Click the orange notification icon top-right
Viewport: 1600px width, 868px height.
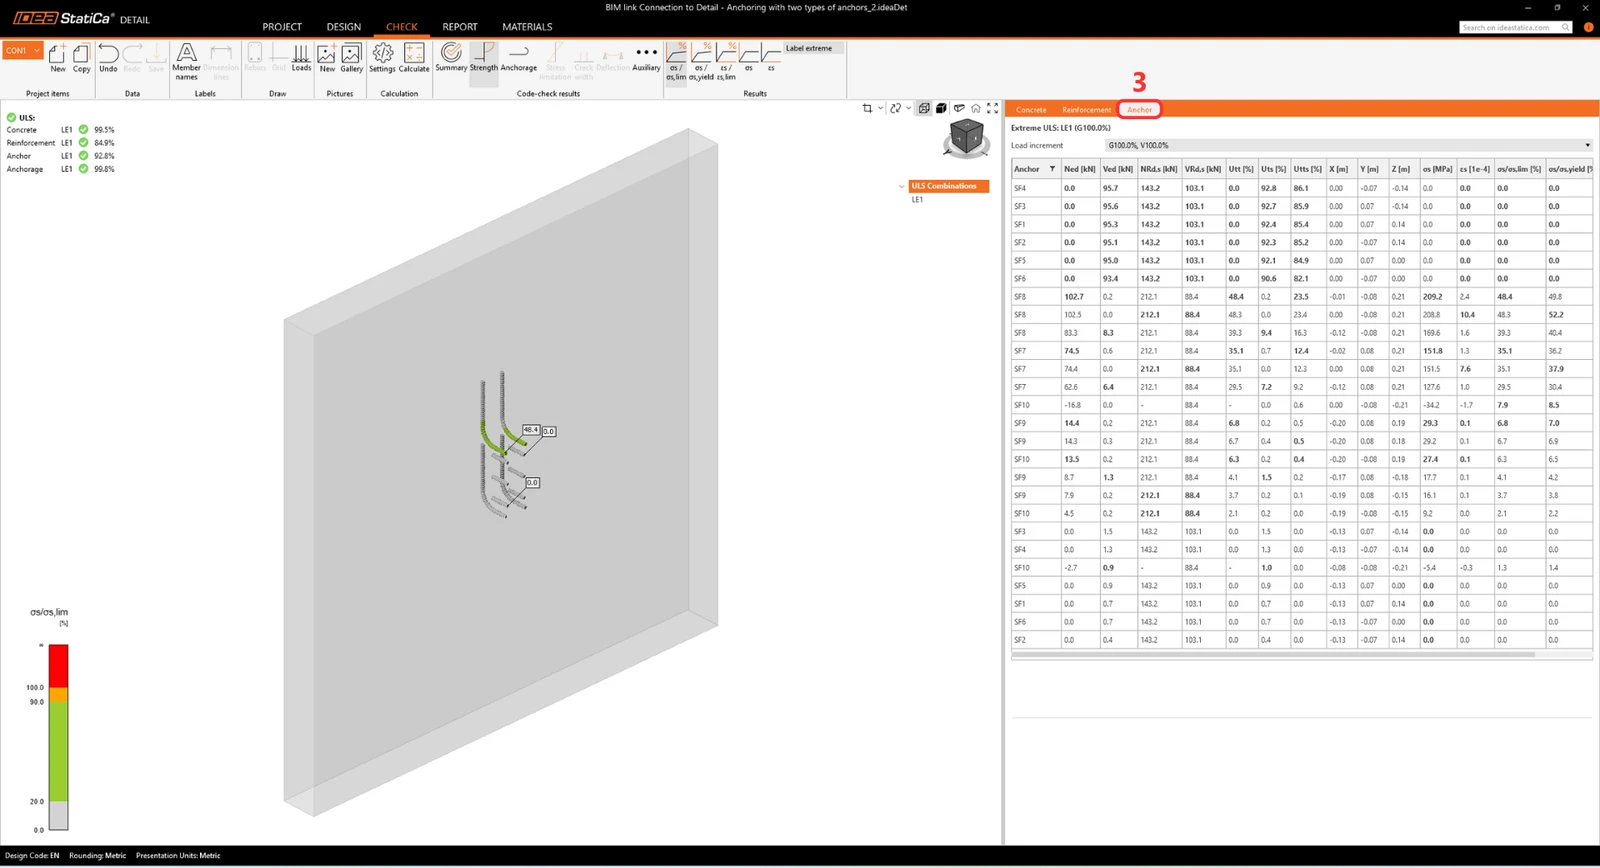click(1588, 27)
